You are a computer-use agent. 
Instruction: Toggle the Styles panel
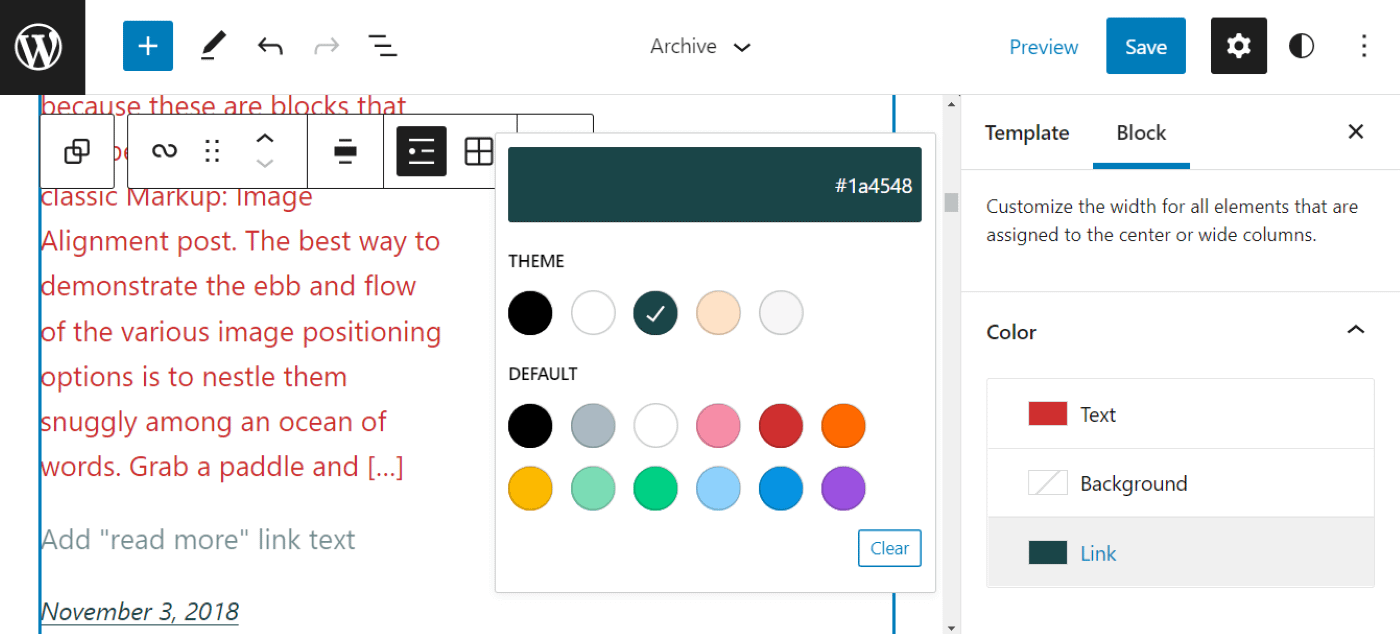pyautogui.click(x=1301, y=46)
